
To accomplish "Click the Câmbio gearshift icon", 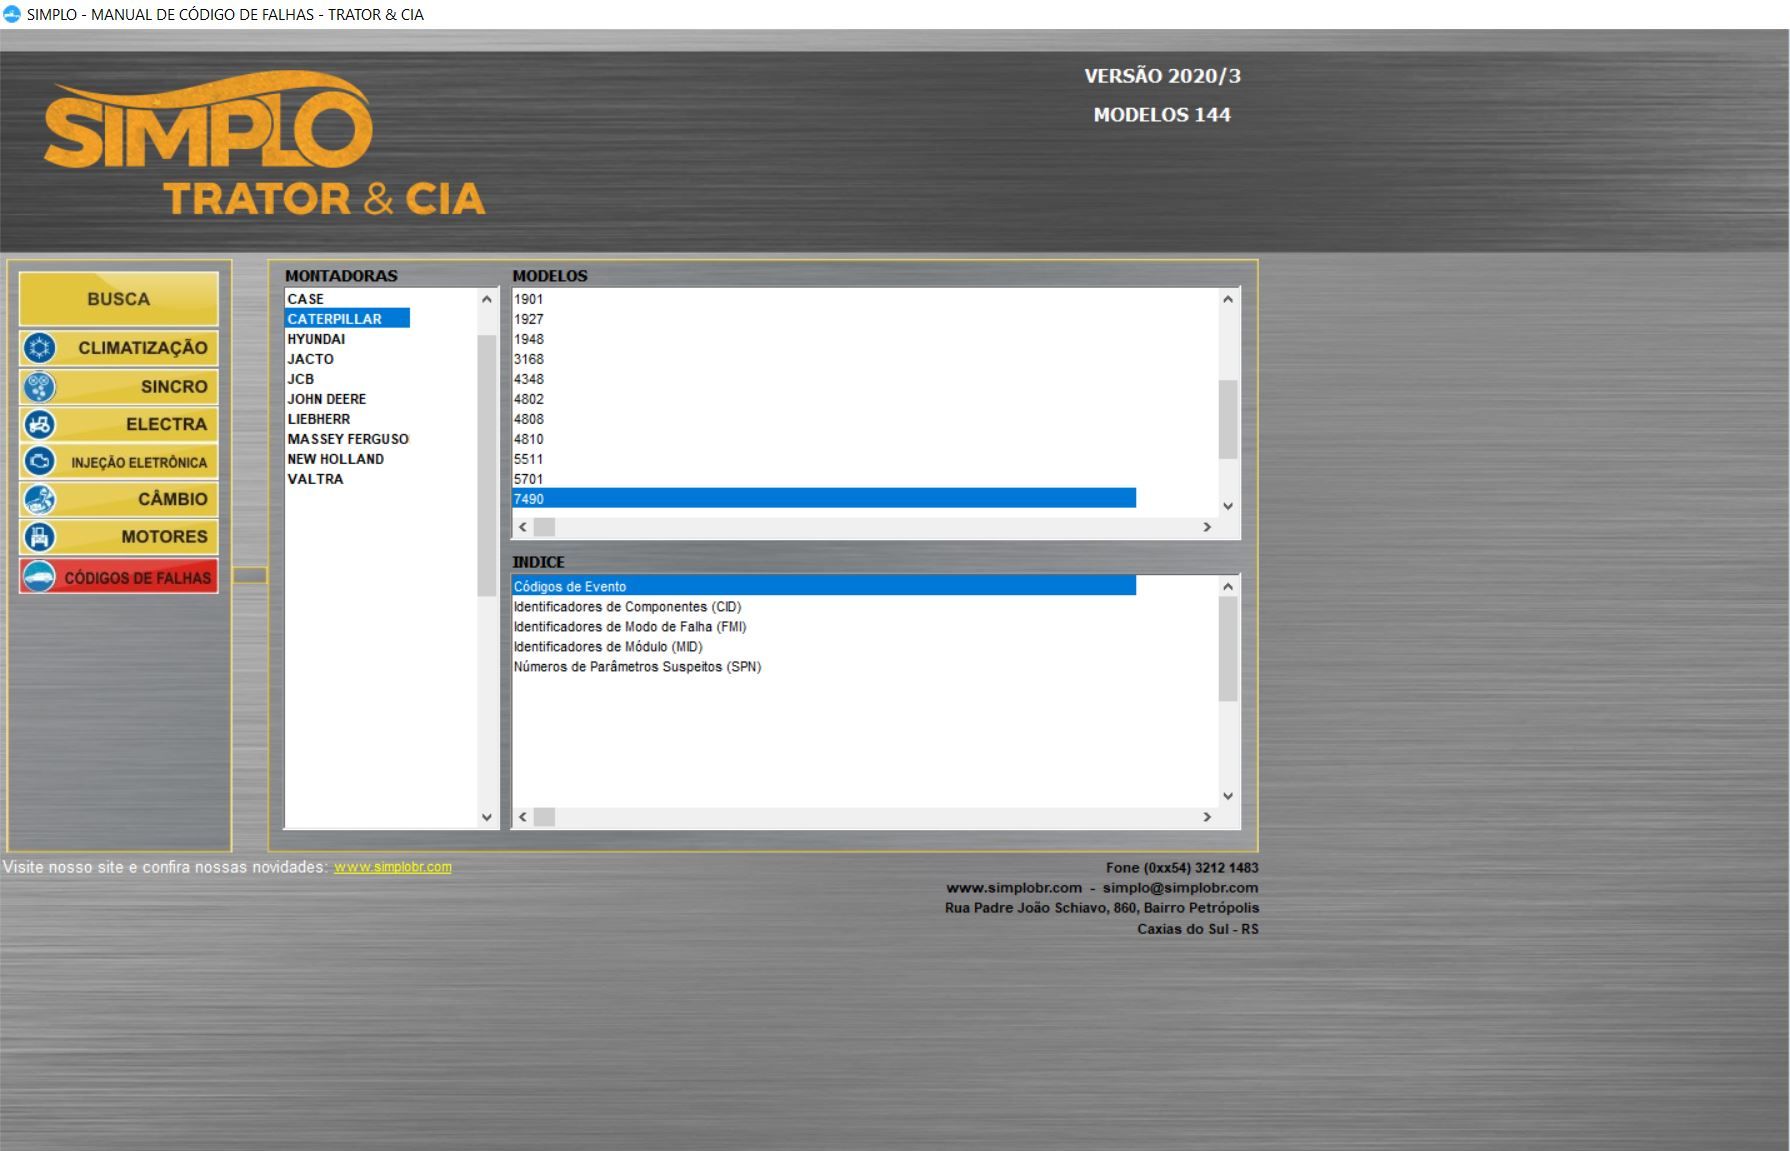I will (40, 499).
